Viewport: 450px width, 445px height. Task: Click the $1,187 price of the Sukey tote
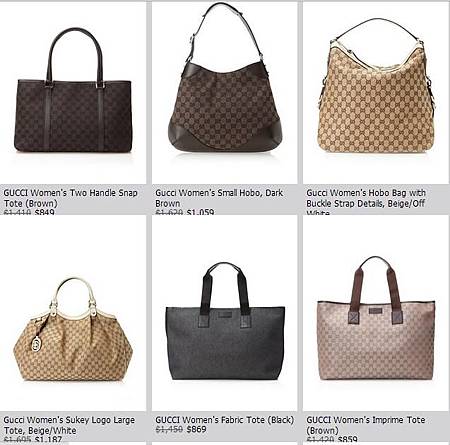48,439
